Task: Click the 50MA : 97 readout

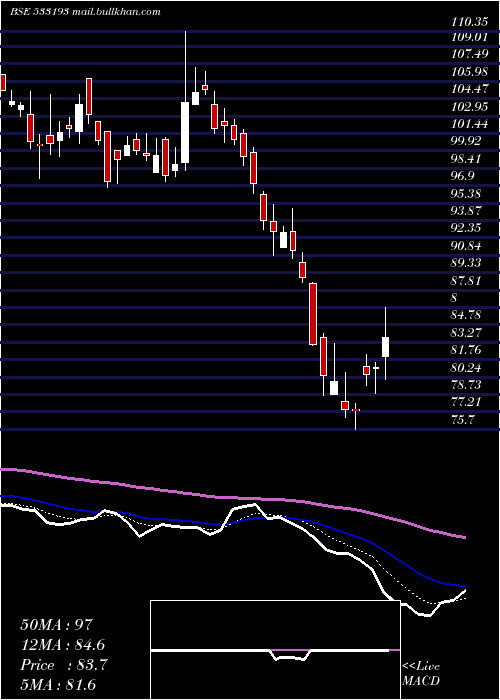Action: pos(58,625)
